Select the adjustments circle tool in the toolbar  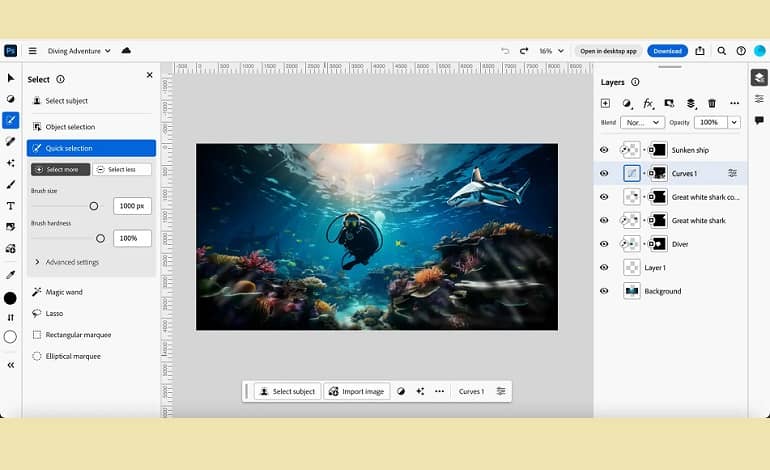coord(10,99)
